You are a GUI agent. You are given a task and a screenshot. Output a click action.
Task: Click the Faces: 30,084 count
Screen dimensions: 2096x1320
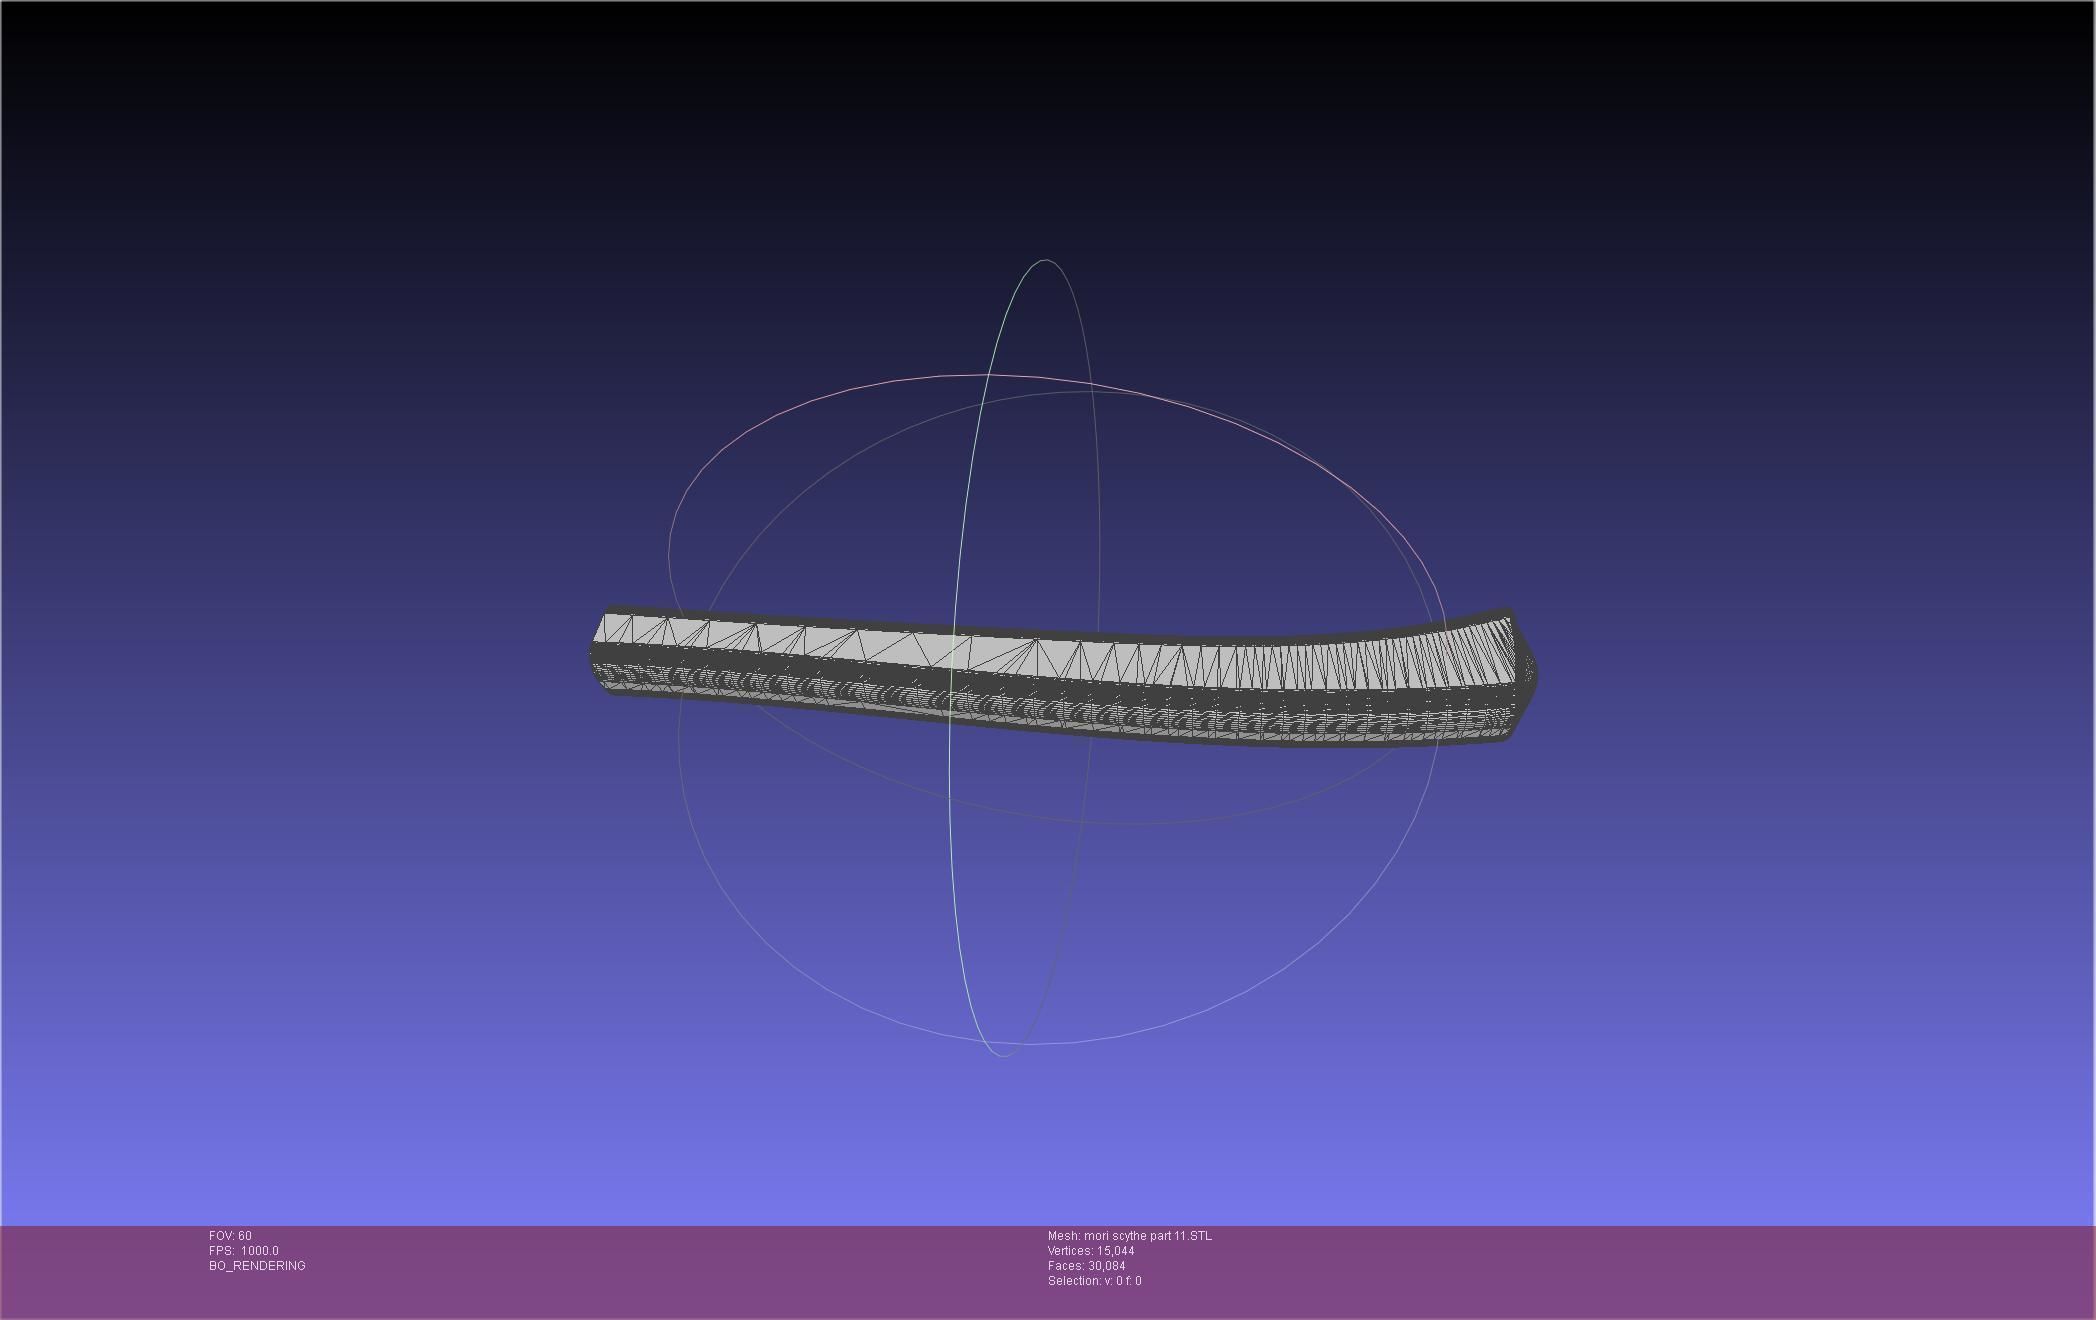point(1086,1266)
